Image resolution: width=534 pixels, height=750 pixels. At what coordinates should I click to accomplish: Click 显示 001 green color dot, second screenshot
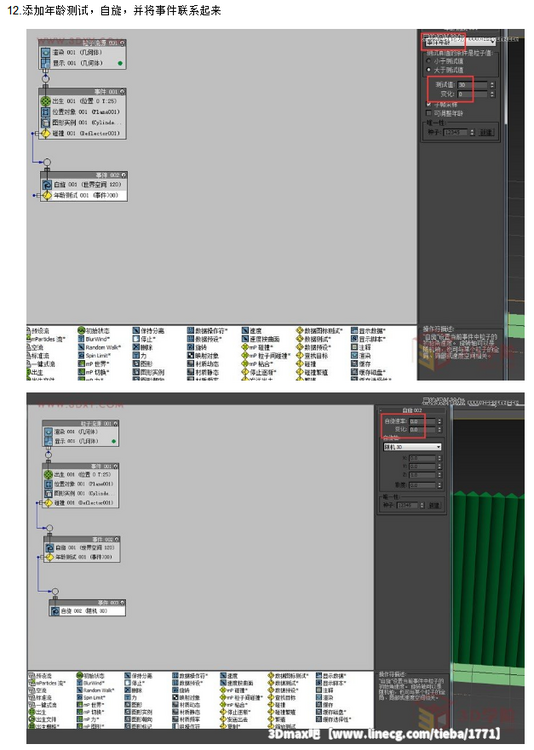[114, 441]
